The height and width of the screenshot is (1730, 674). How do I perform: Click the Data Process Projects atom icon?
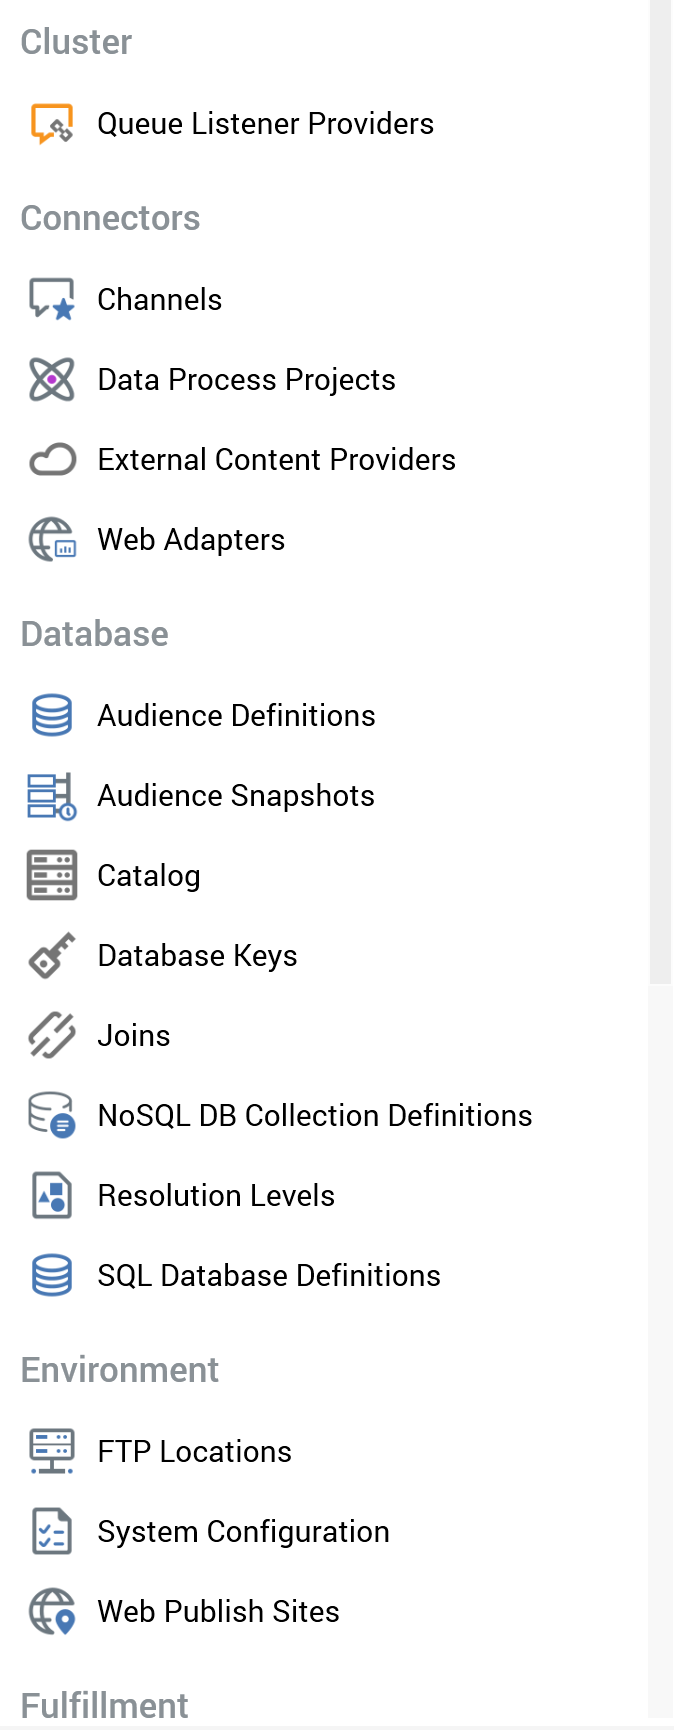tap(52, 380)
